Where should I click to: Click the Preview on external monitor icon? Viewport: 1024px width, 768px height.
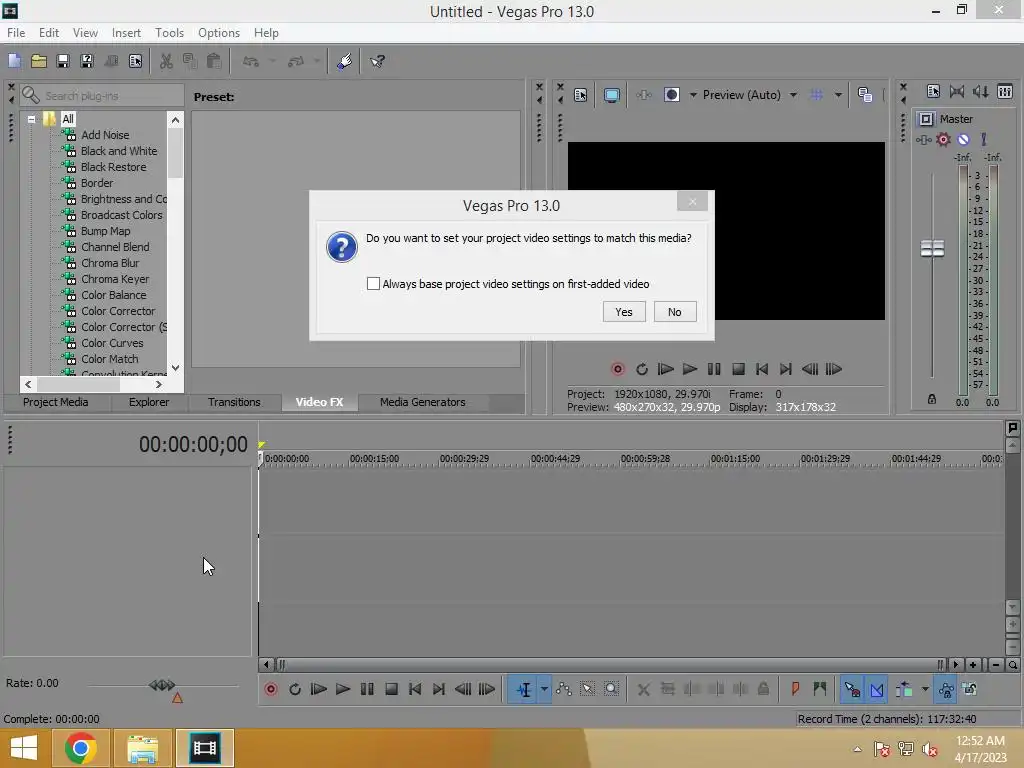coord(611,95)
